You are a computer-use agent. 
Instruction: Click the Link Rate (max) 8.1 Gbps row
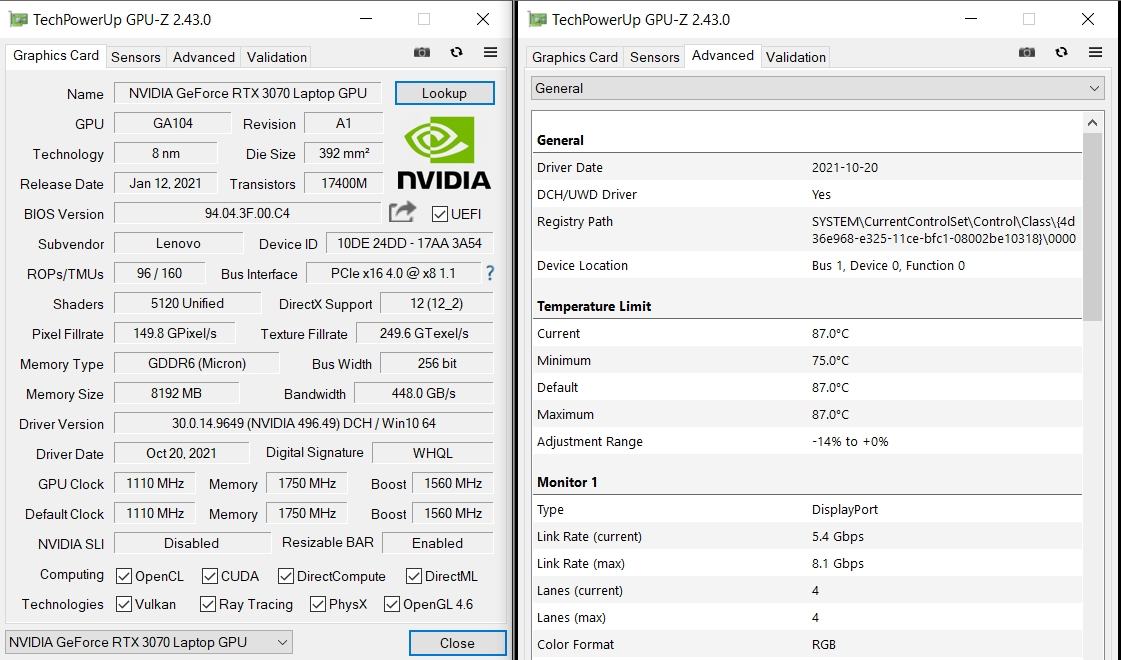click(807, 563)
